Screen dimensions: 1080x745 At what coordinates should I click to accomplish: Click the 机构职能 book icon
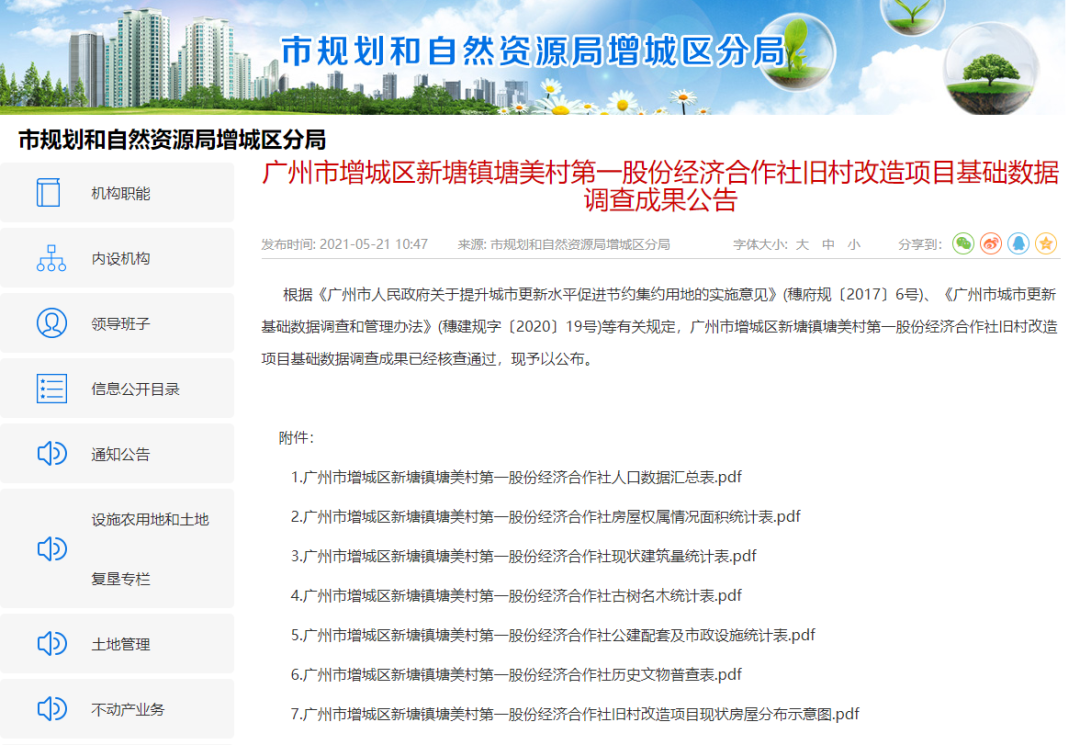point(48,193)
